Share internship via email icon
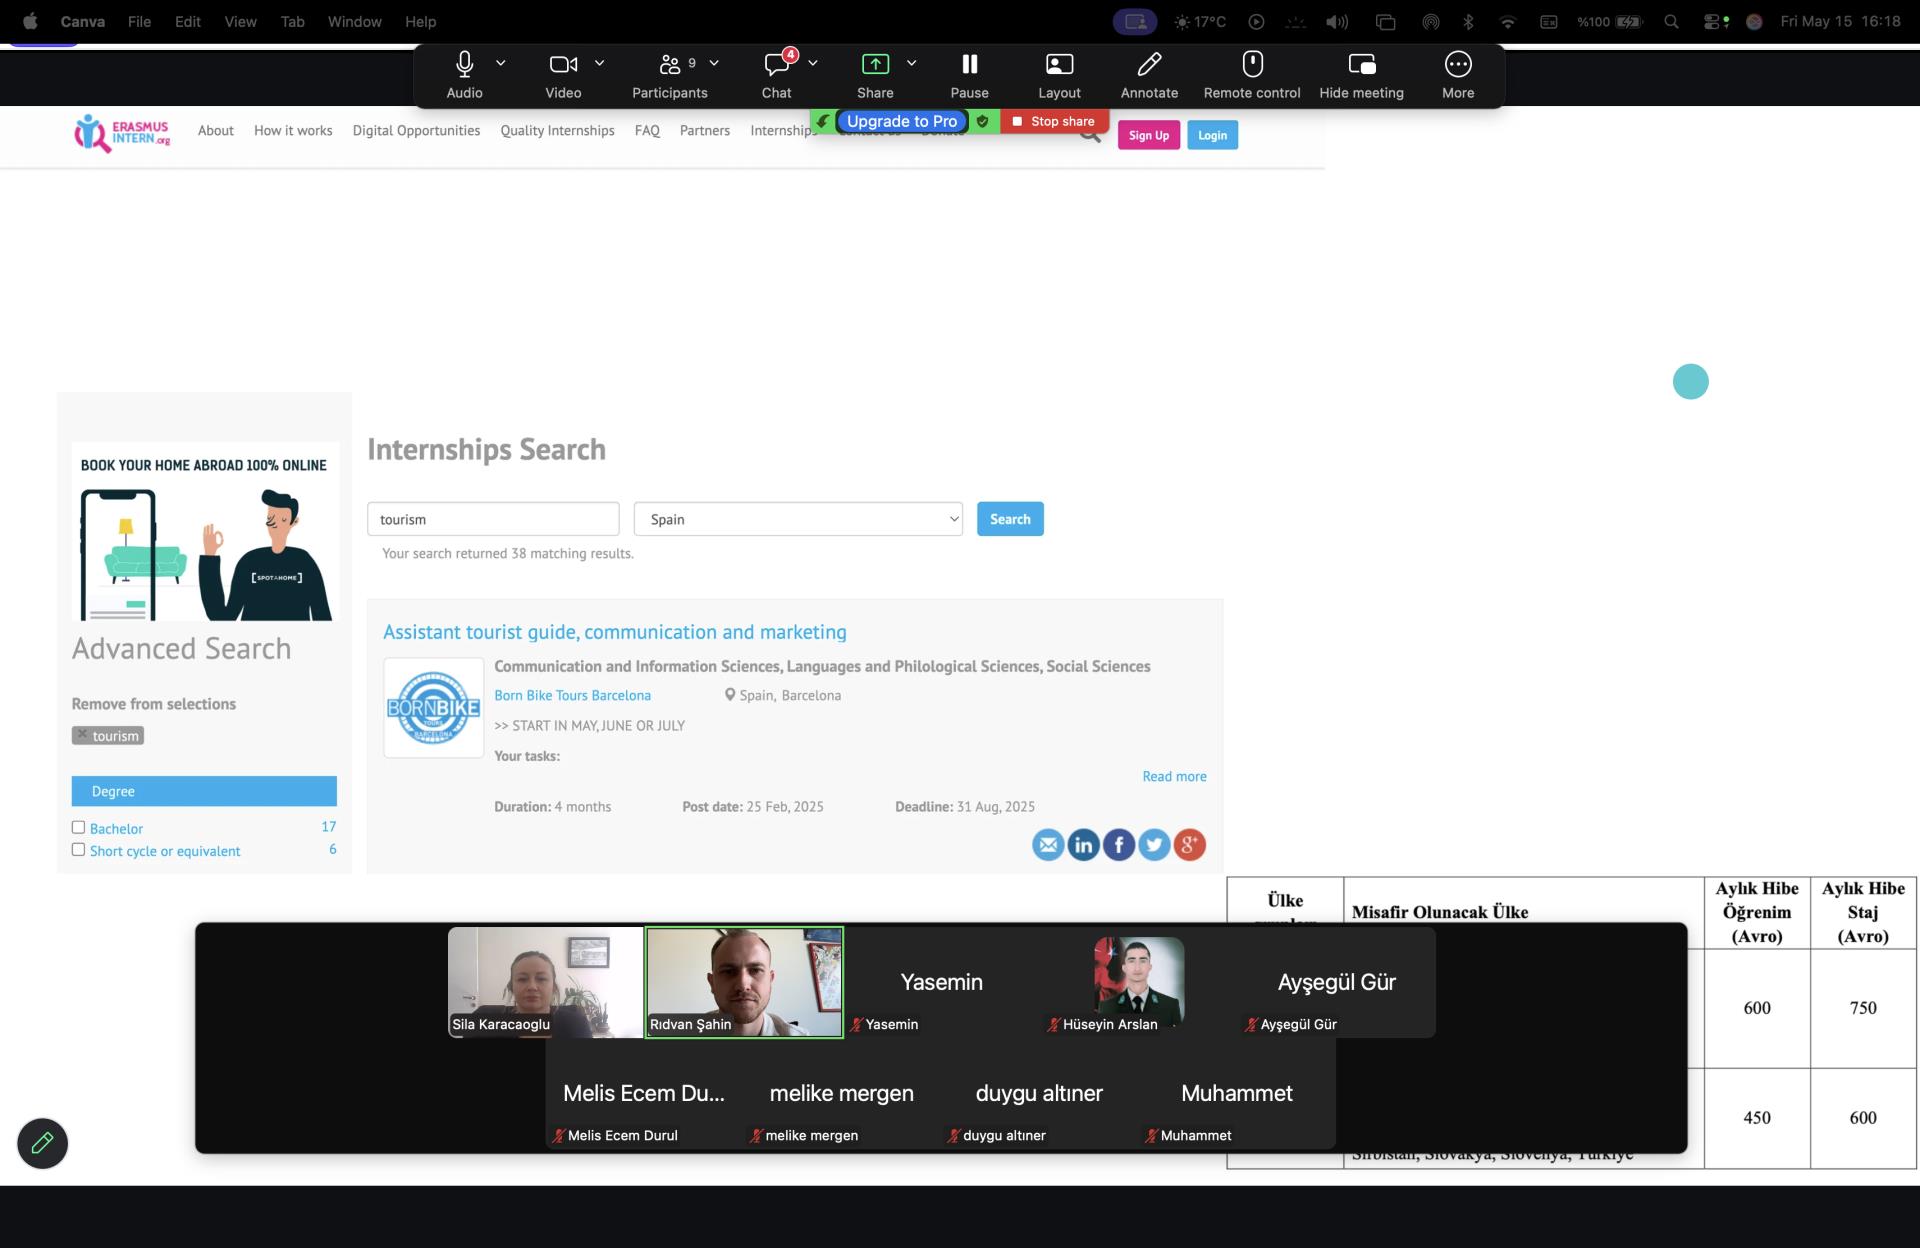The height and width of the screenshot is (1248, 1920). 1048,845
